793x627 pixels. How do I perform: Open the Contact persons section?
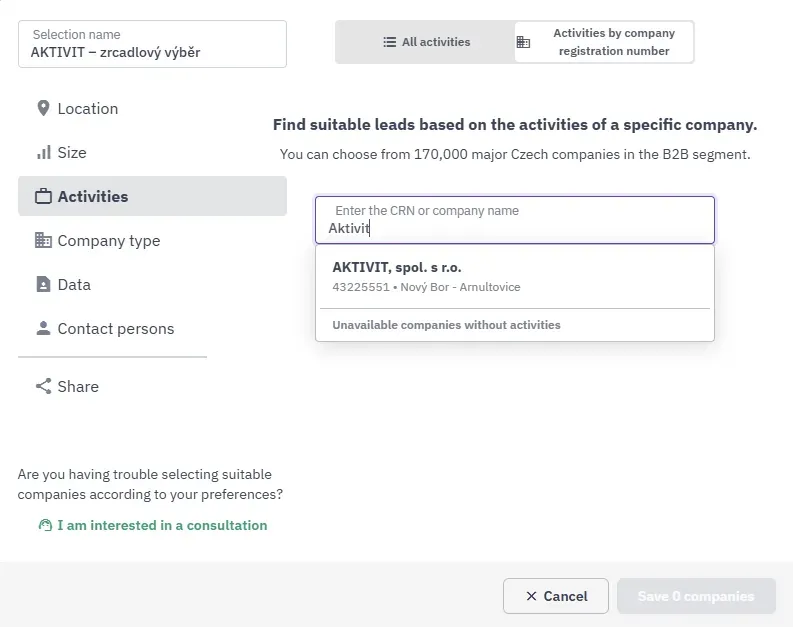click(152, 328)
